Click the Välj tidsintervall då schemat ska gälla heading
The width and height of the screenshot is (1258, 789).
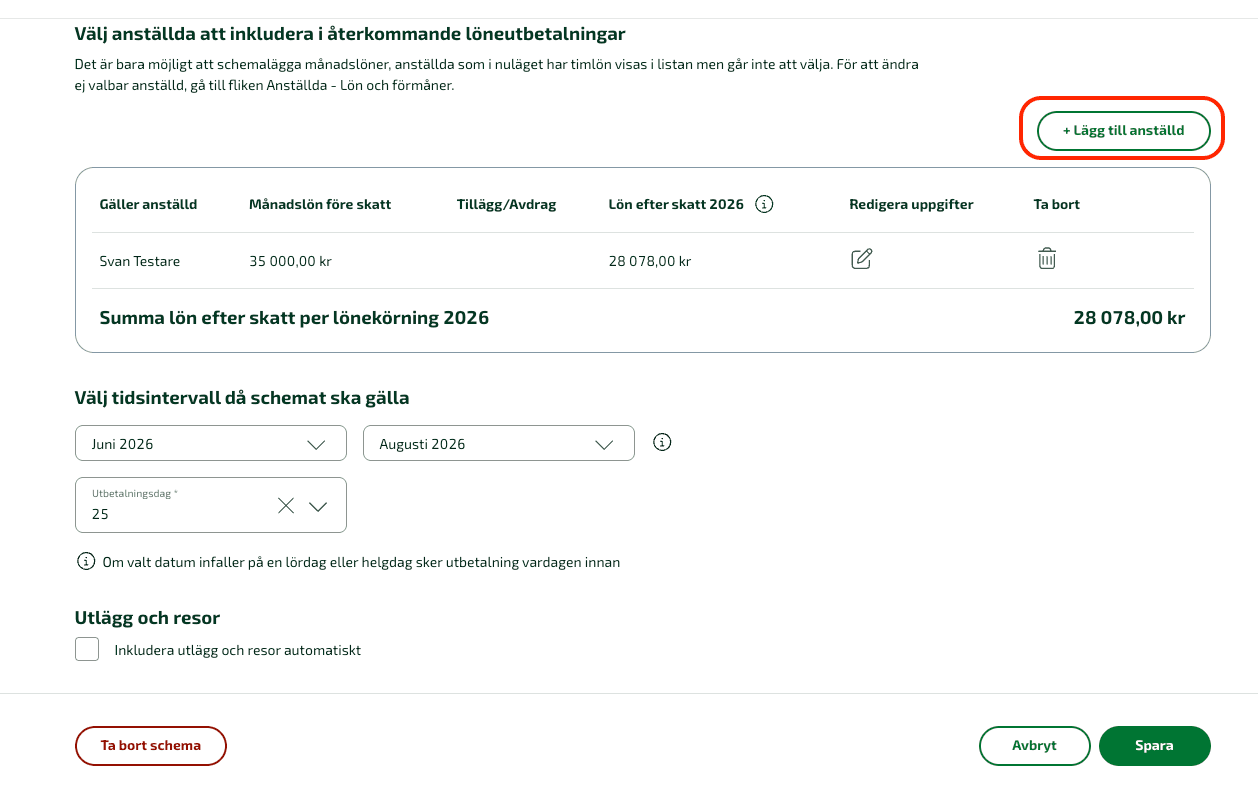[242, 397]
